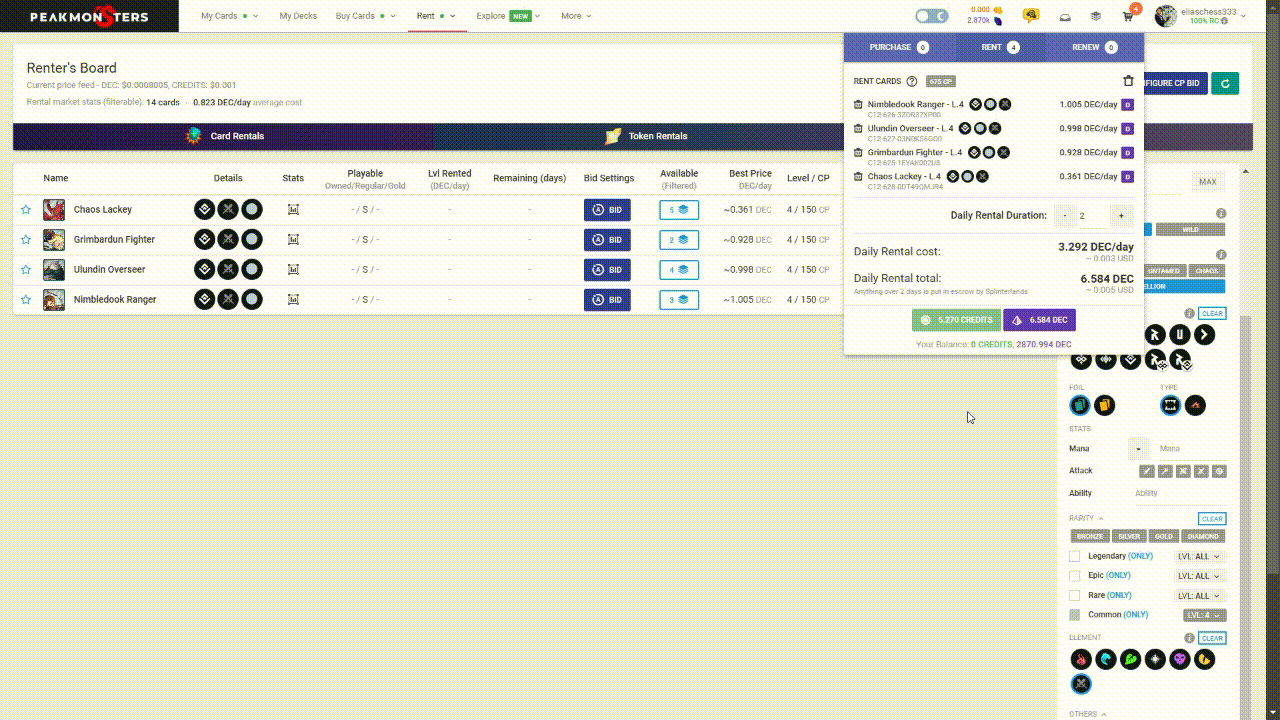Expand My Cards menu
This screenshot has width=1280, height=720.
229,16
